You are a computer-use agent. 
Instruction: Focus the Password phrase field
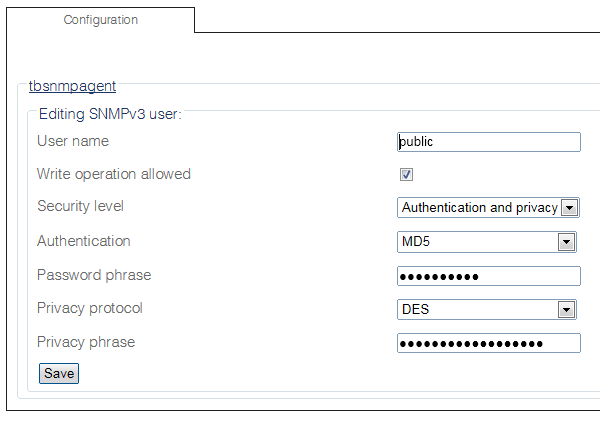coord(488,276)
